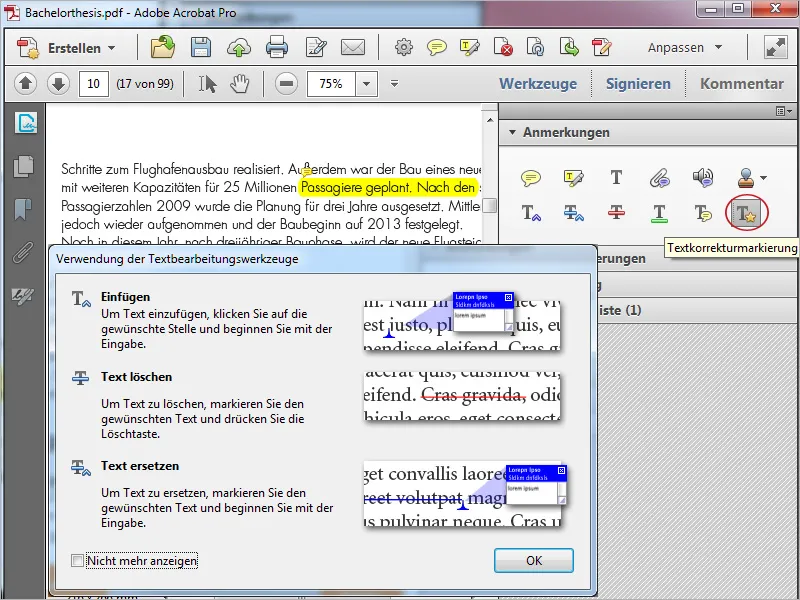Add sticky note from top toolbar
800x600 pixels.
437,48
